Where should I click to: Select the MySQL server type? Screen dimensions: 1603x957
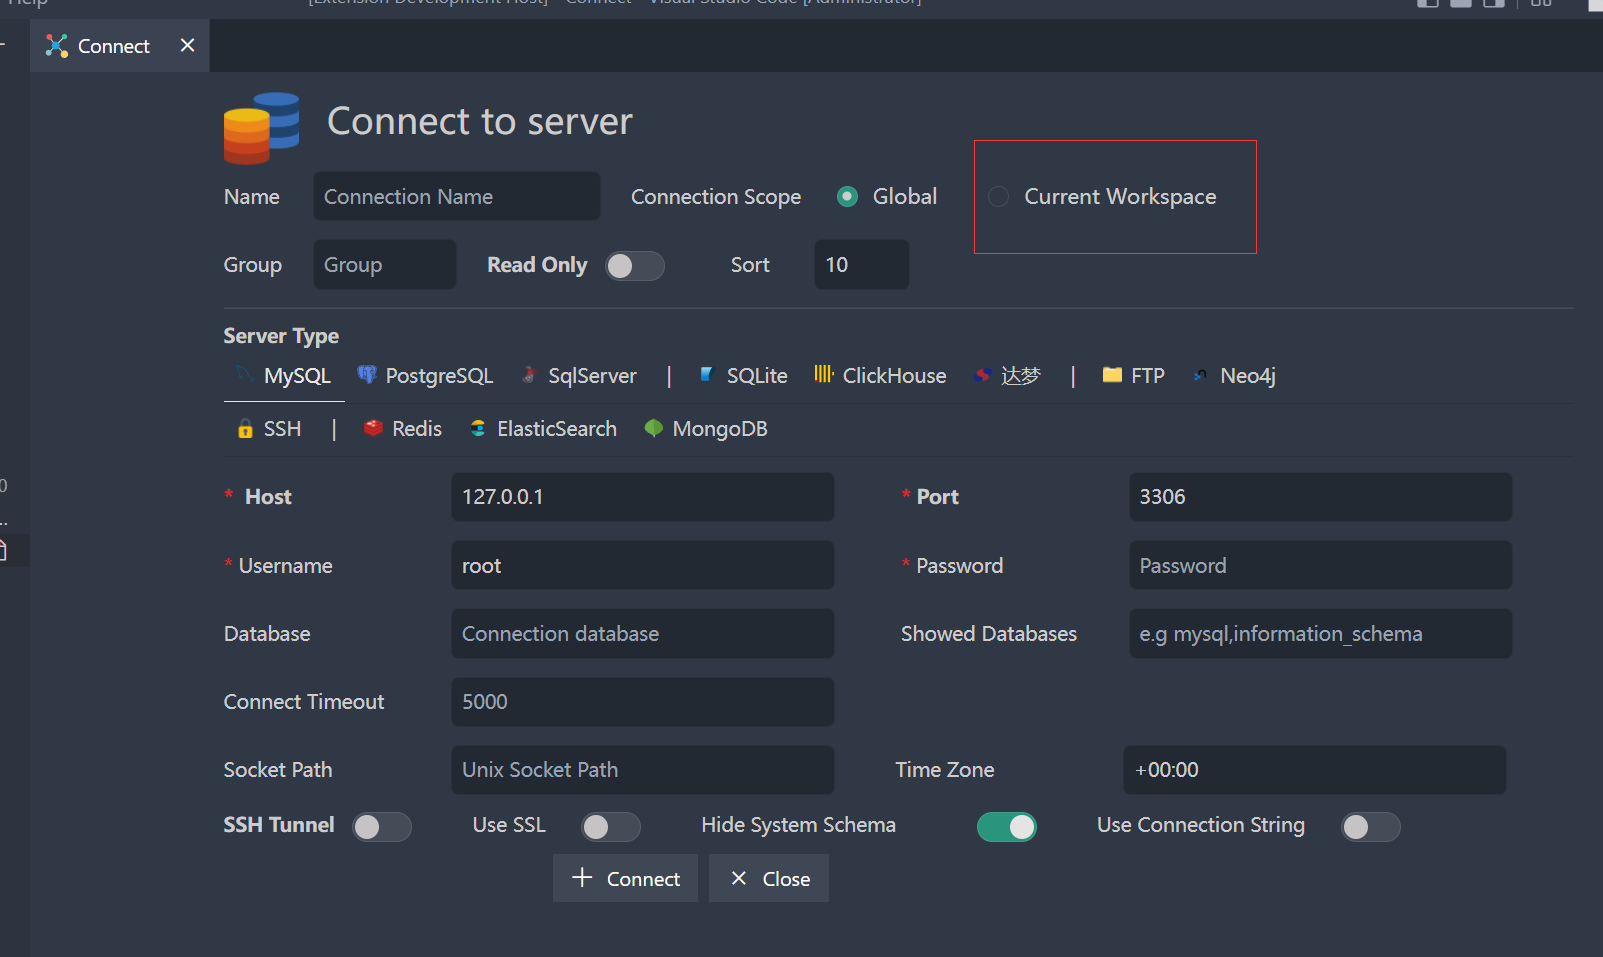click(297, 375)
